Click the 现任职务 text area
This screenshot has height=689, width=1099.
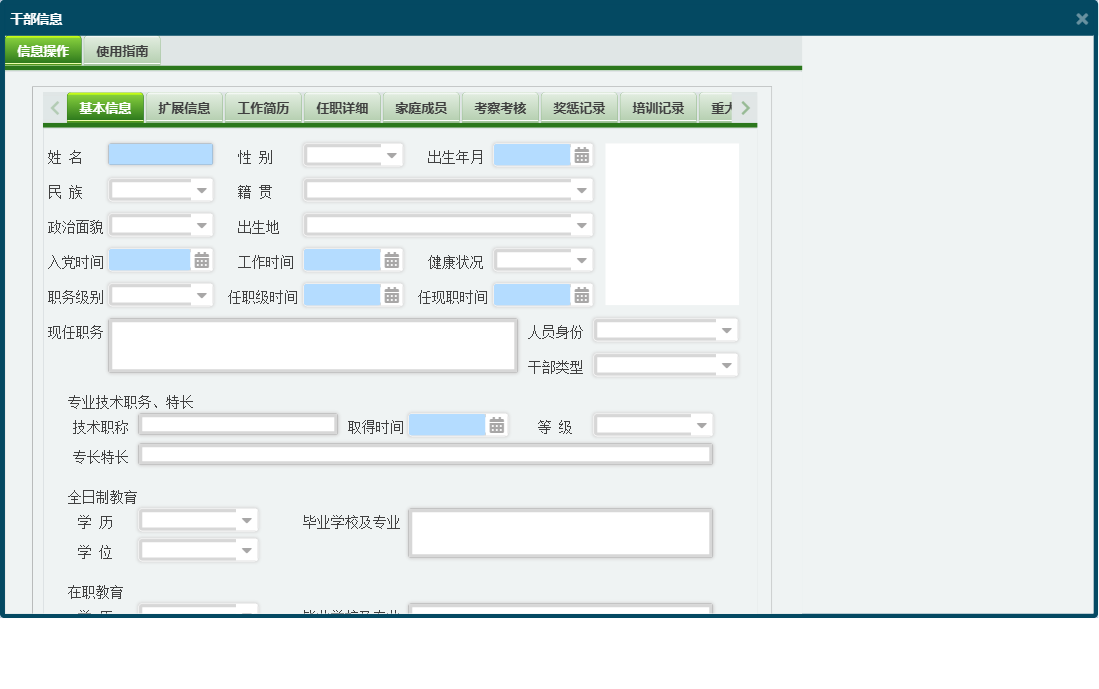click(x=312, y=344)
